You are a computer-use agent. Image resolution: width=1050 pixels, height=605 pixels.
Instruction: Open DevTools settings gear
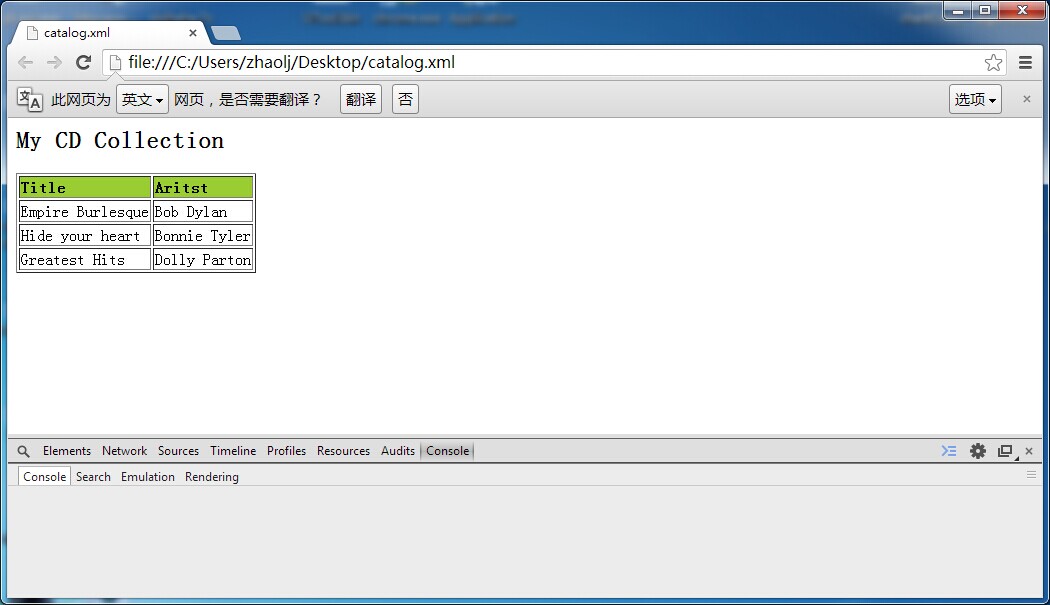978,451
